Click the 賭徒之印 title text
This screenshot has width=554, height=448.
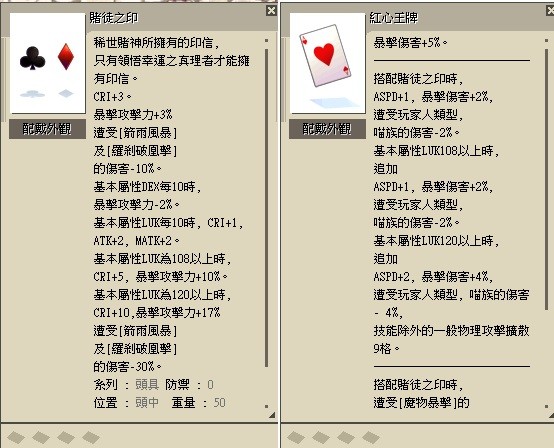click(113, 18)
